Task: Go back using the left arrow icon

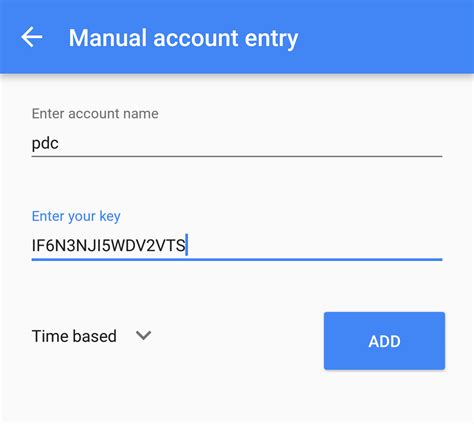Action: point(32,37)
